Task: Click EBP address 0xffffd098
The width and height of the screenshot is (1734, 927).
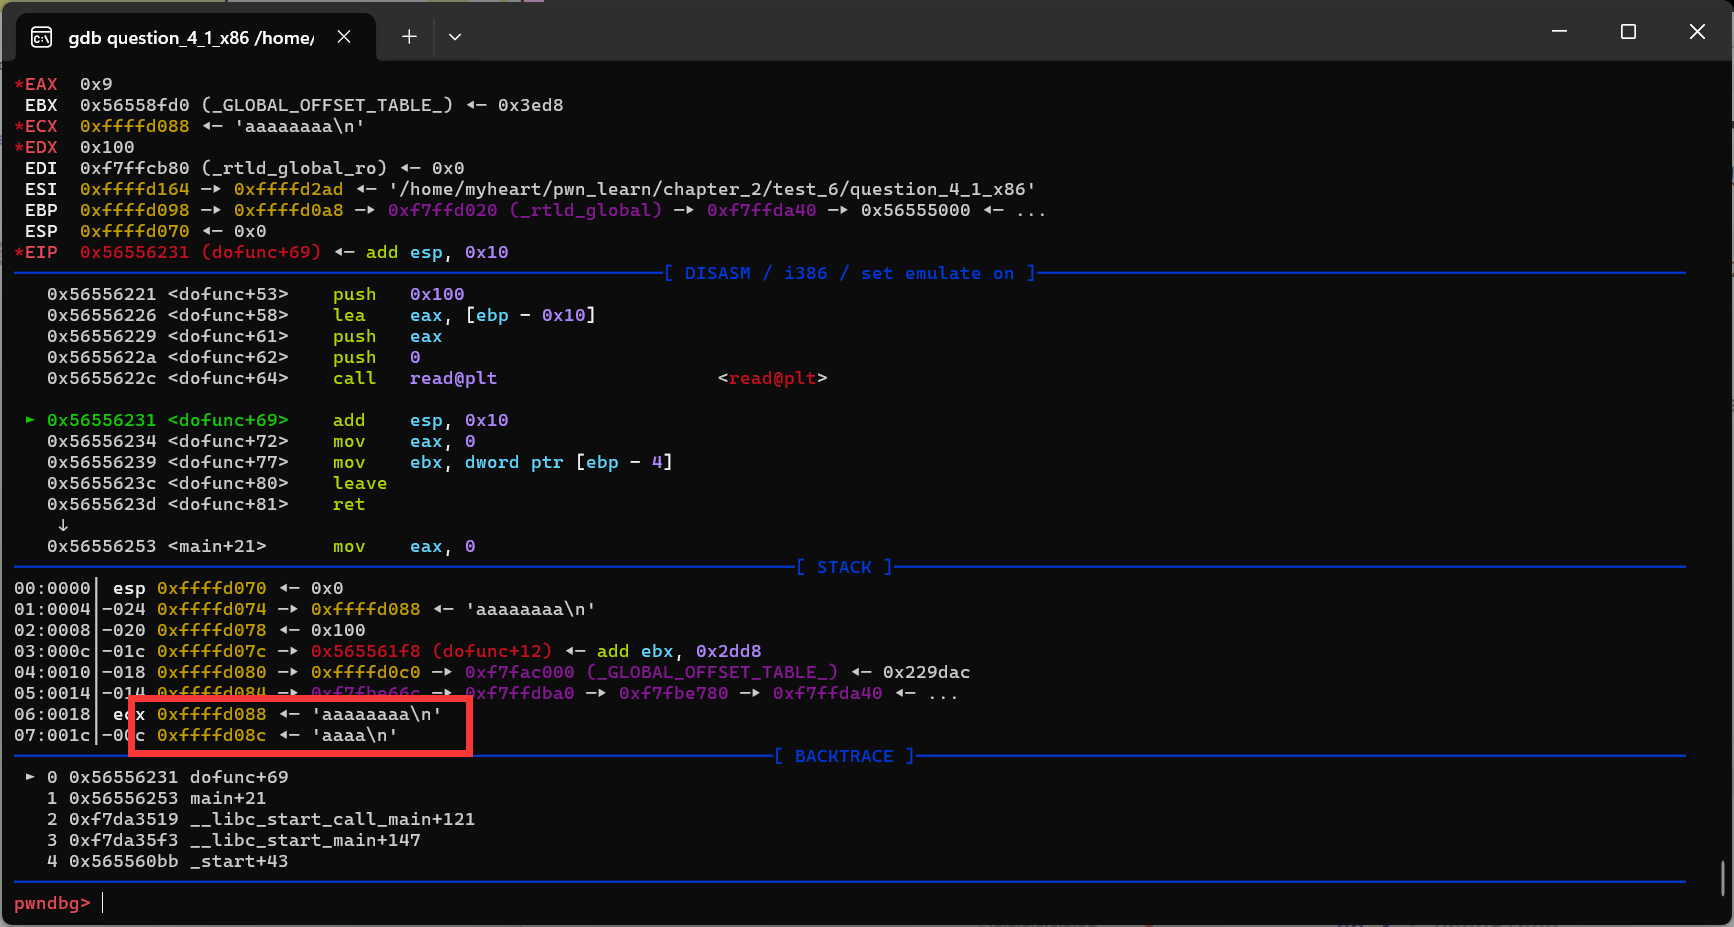Action: click(x=134, y=210)
